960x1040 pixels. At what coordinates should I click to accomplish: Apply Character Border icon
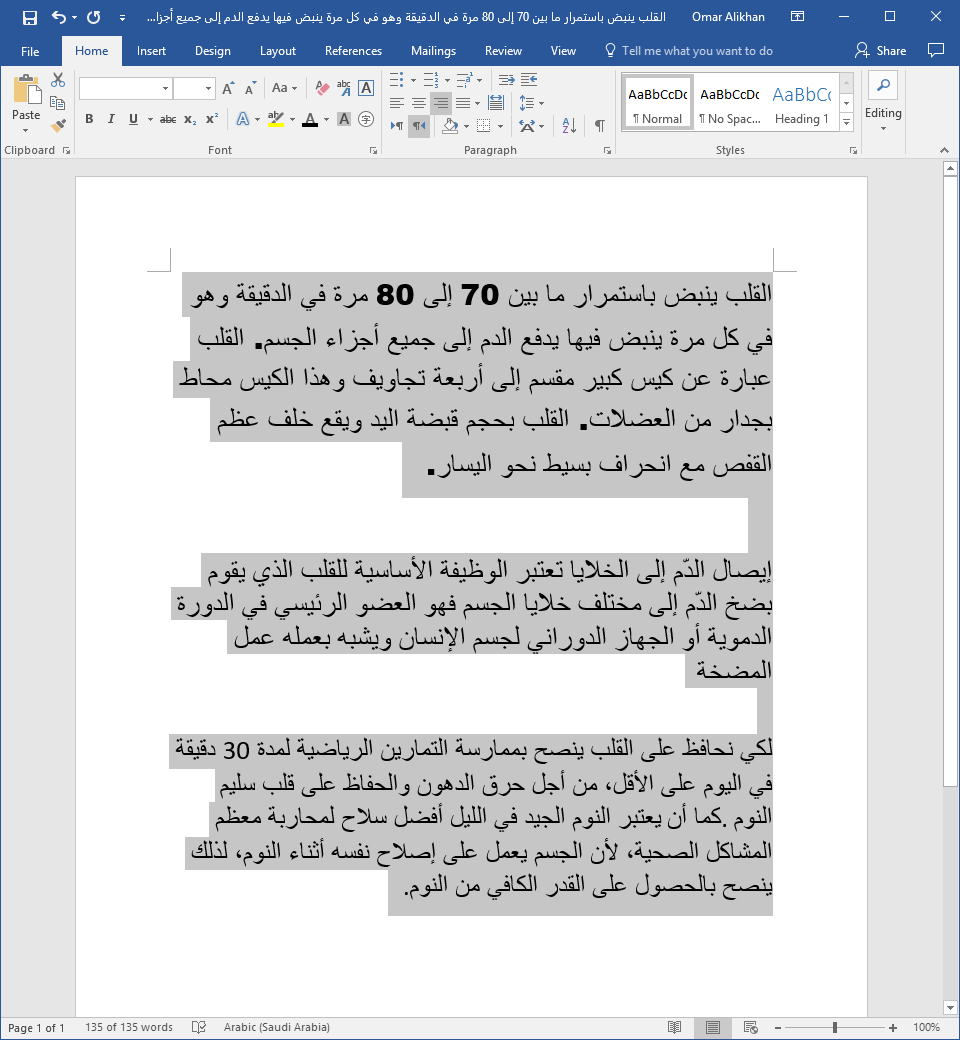coord(366,88)
